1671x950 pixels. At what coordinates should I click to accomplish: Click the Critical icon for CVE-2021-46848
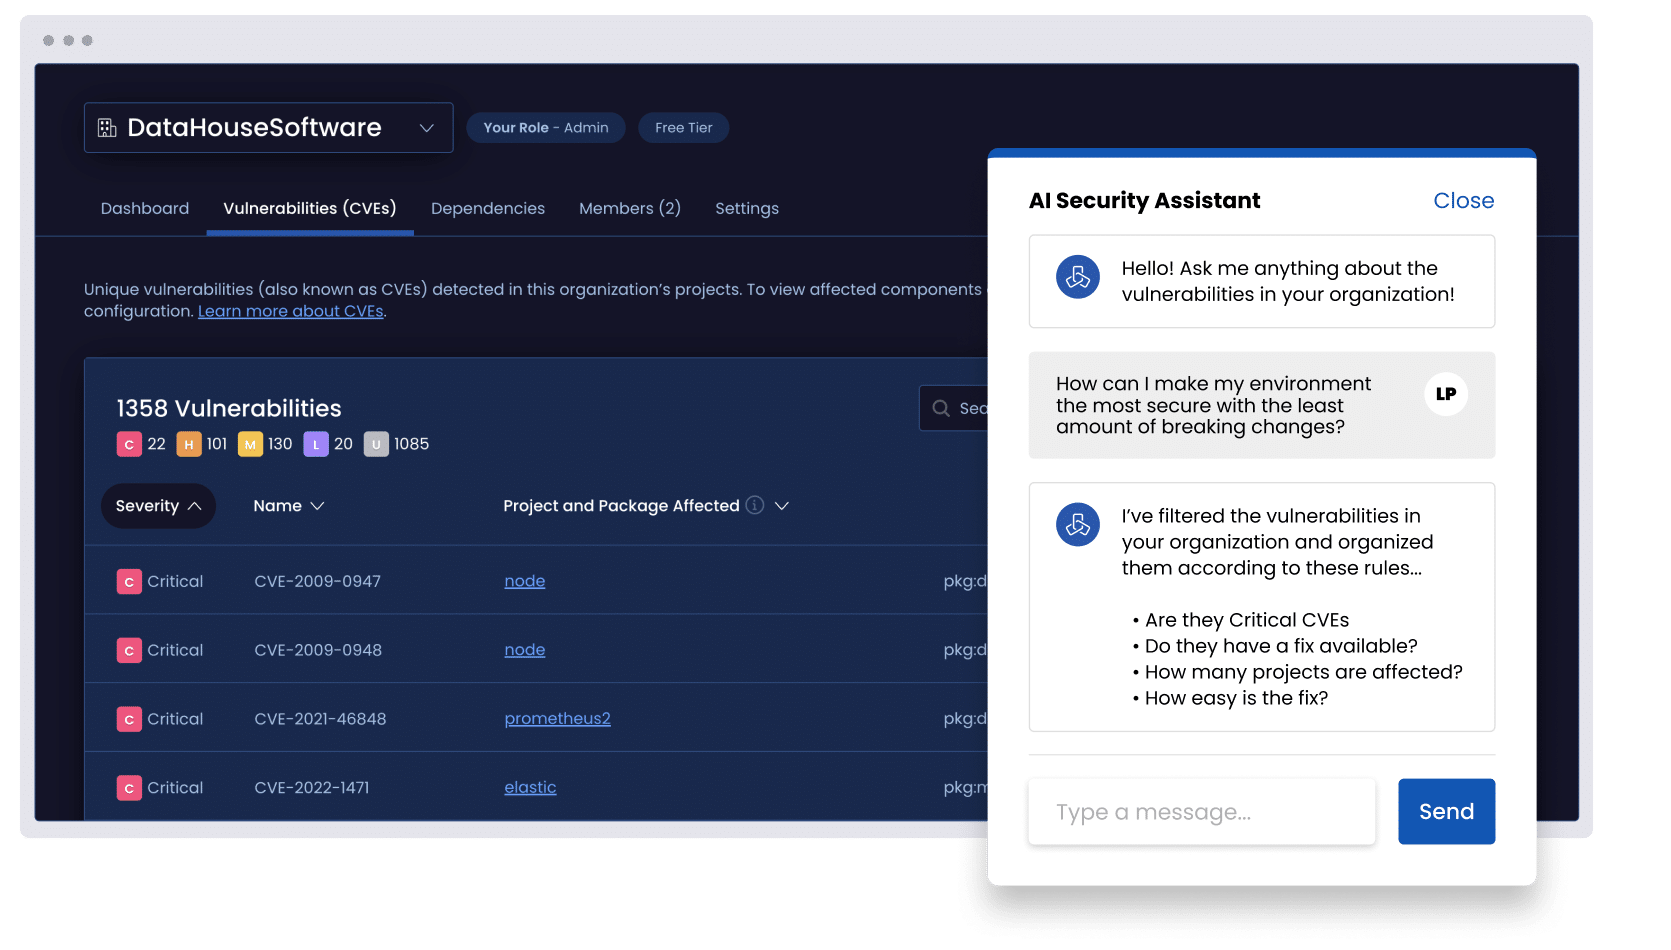click(129, 719)
